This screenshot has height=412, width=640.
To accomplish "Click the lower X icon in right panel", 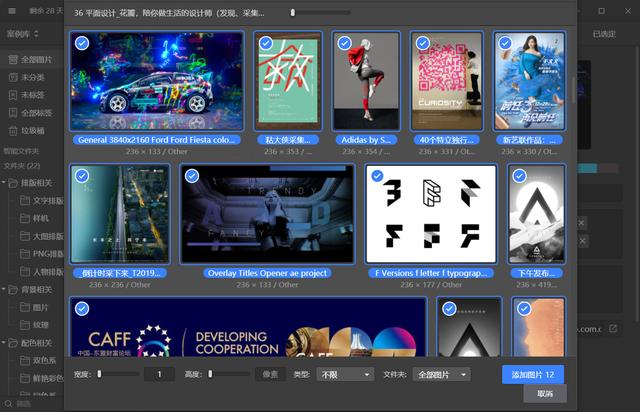I will pyautogui.click(x=582, y=241).
